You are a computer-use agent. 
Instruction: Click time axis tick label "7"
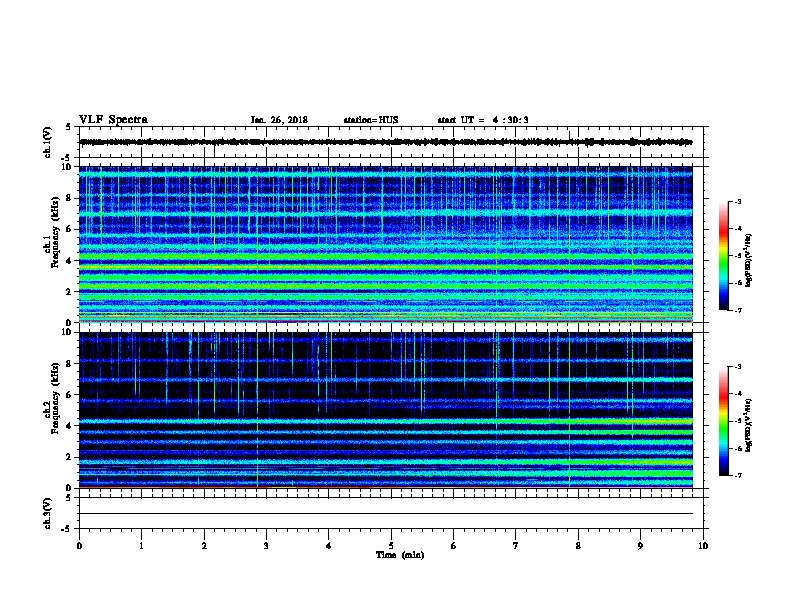click(x=516, y=546)
